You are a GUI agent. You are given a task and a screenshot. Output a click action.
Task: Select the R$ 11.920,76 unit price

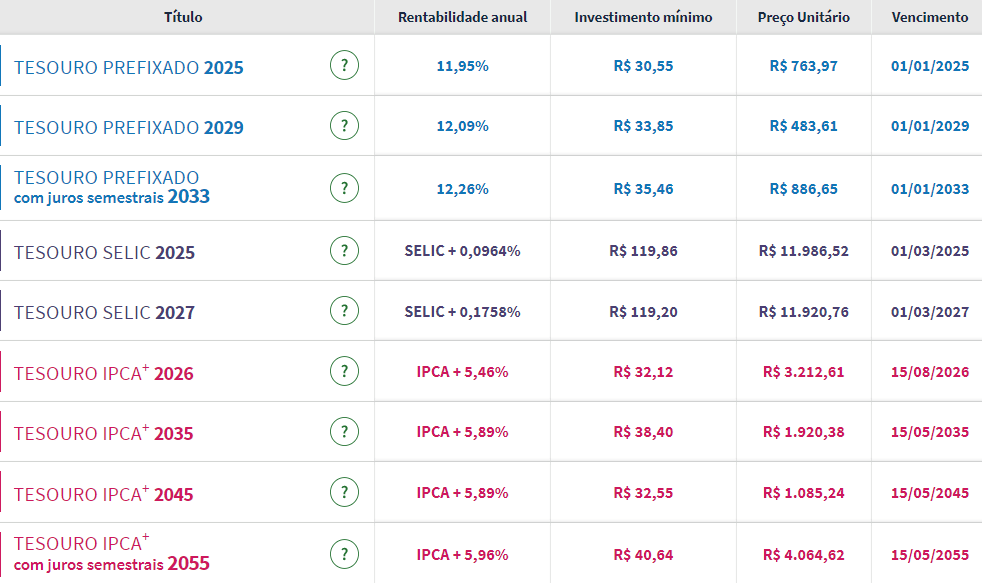point(803,312)
